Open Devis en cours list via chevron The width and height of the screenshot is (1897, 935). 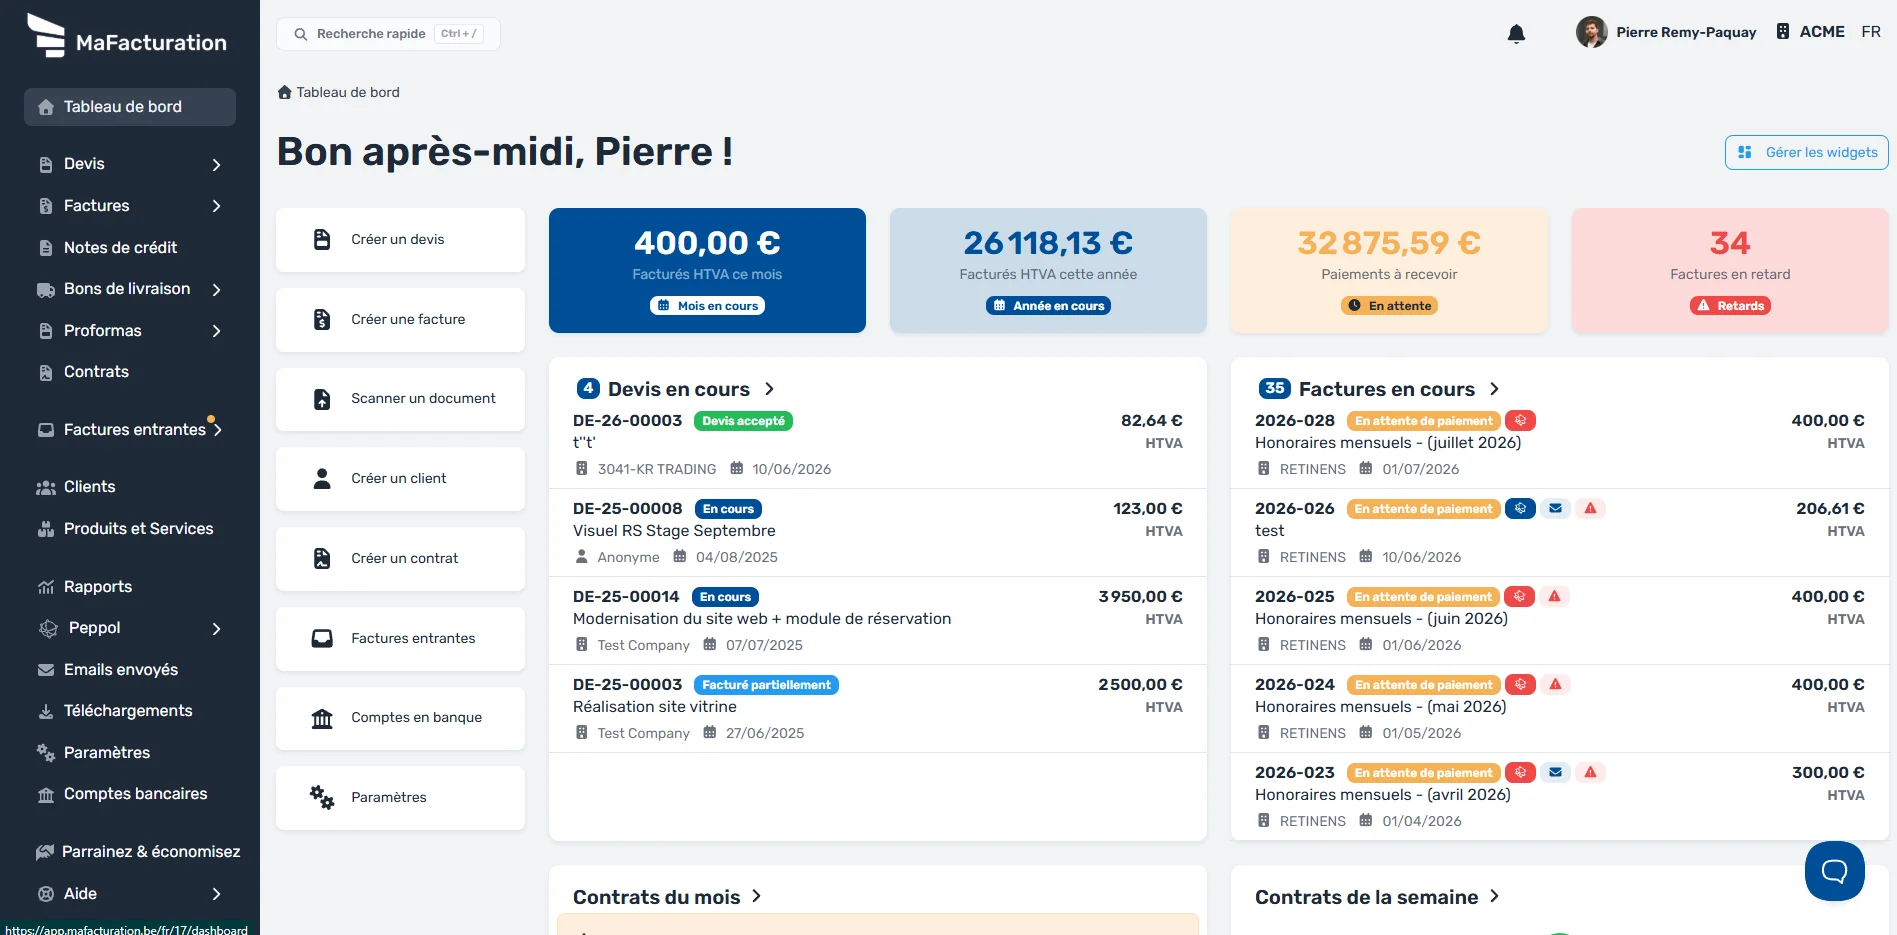(769, 389)
